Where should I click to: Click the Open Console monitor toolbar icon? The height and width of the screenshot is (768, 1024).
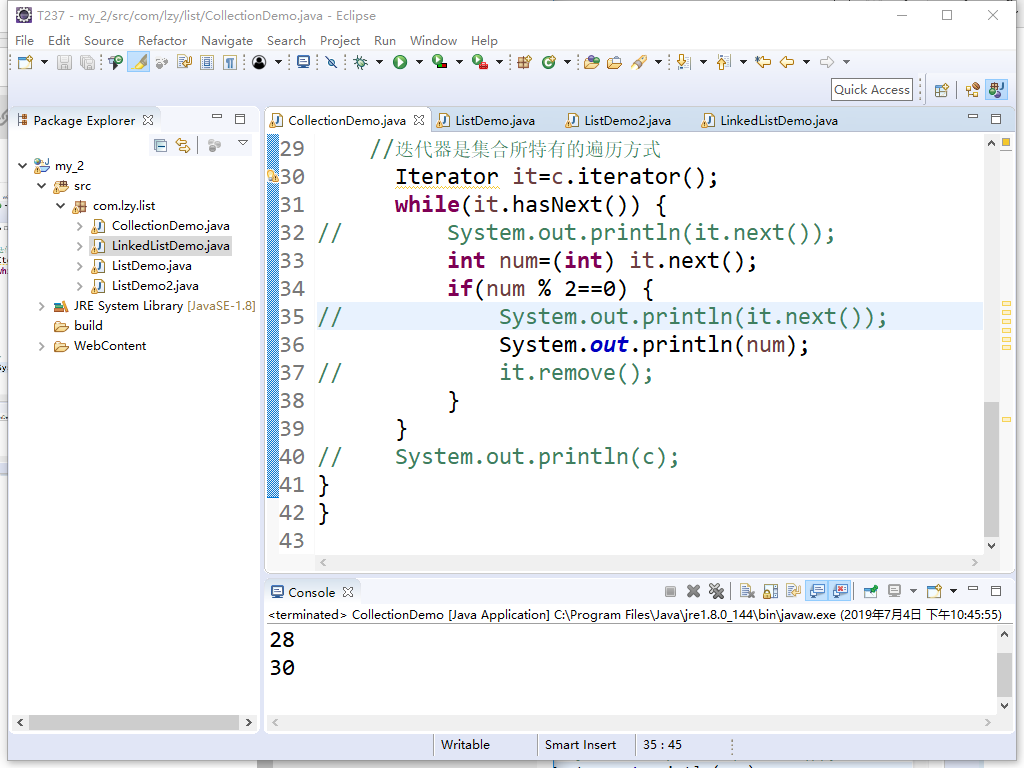click(304, 62)
